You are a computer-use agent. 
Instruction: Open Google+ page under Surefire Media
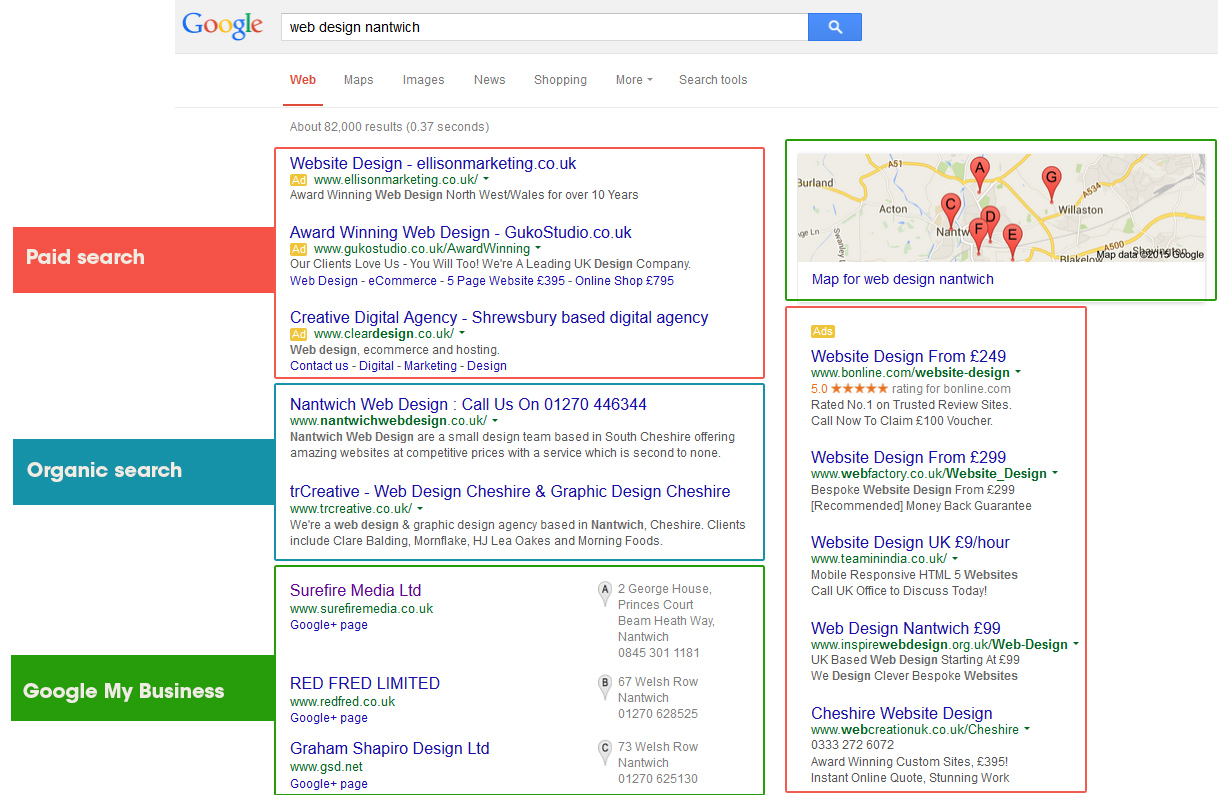point(329,625)
